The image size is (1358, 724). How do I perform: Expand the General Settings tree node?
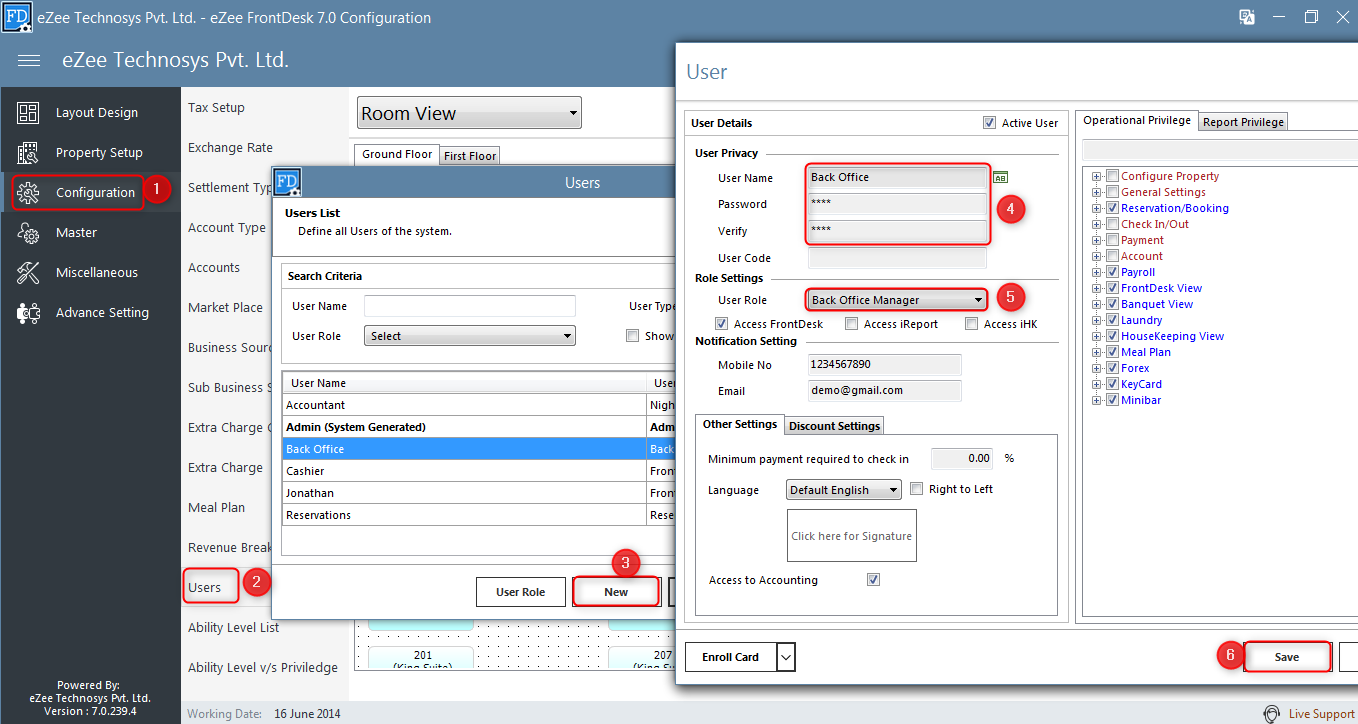pyautogui.click(x=1097, y=192)
